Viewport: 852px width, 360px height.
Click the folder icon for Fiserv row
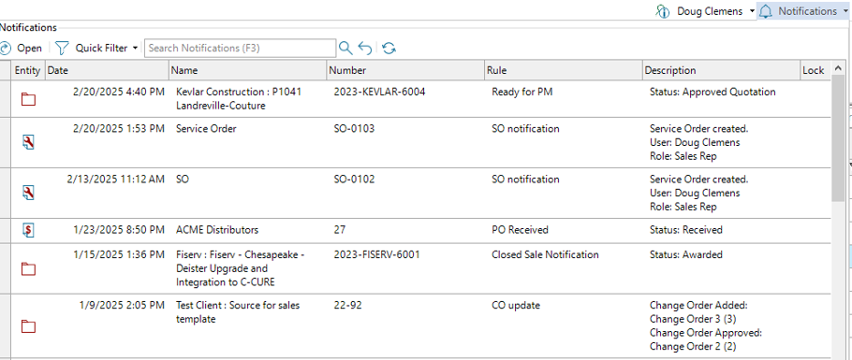28,268
